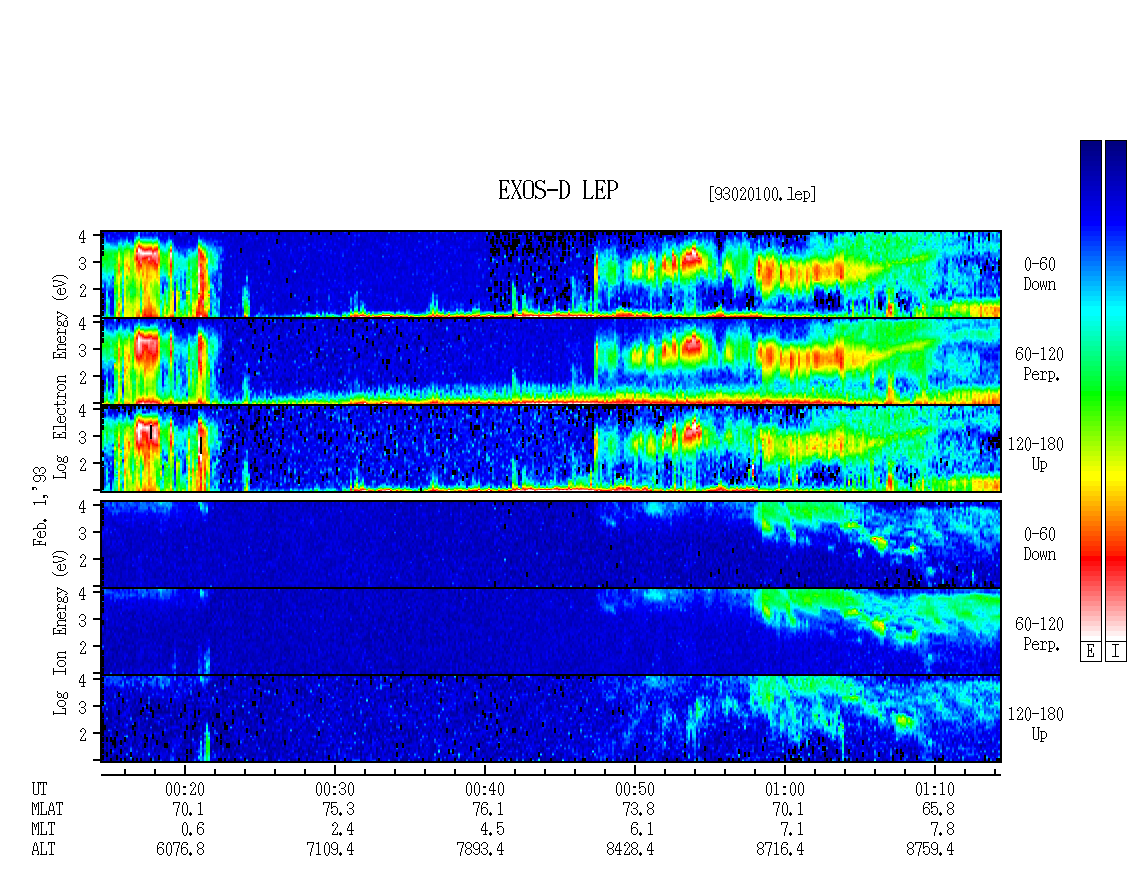Click the electron panel 120-180 Up label
This screenshot has width=1130, height=875.
(x=1036, y=454)
